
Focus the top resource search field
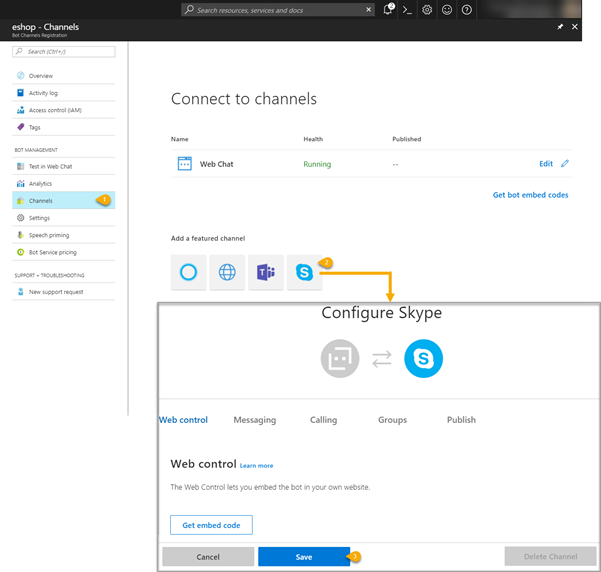(x=278, y=10)
